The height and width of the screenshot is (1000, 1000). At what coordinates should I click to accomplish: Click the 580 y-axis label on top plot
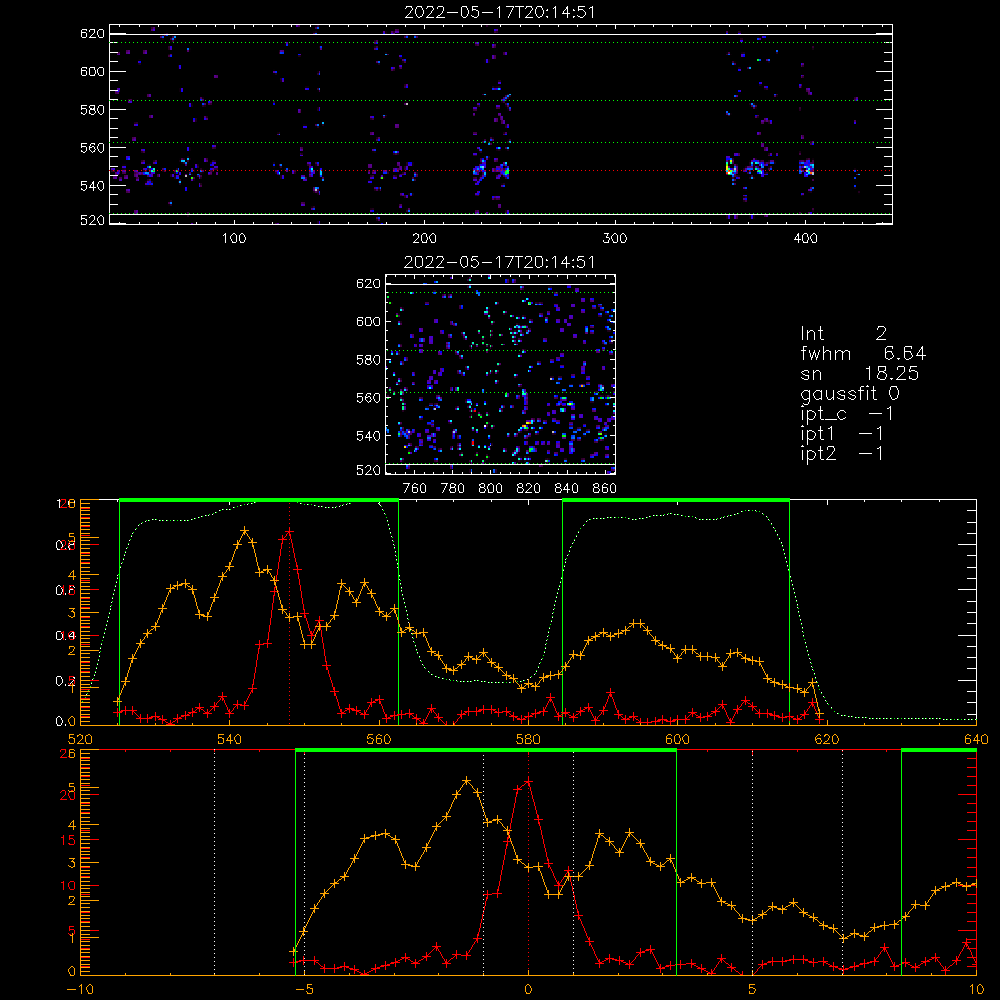[x=92, y=110]
